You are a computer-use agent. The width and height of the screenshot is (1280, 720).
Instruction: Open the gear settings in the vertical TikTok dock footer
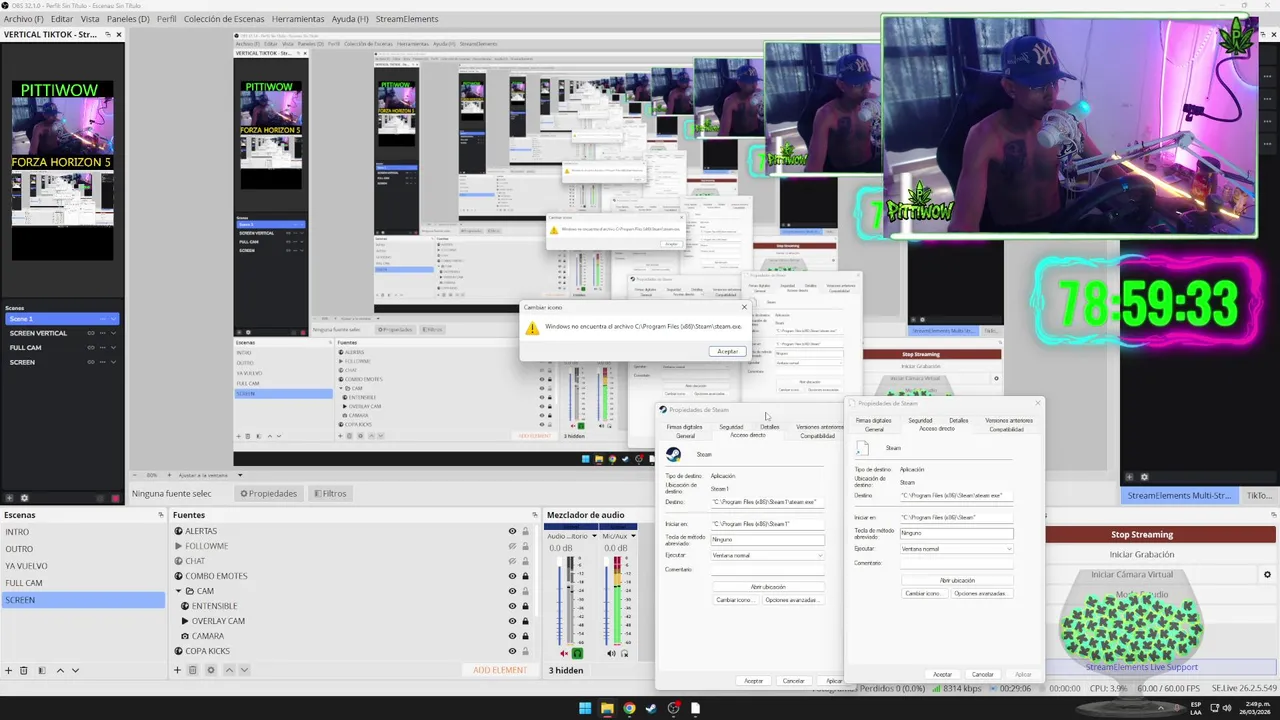24,498
